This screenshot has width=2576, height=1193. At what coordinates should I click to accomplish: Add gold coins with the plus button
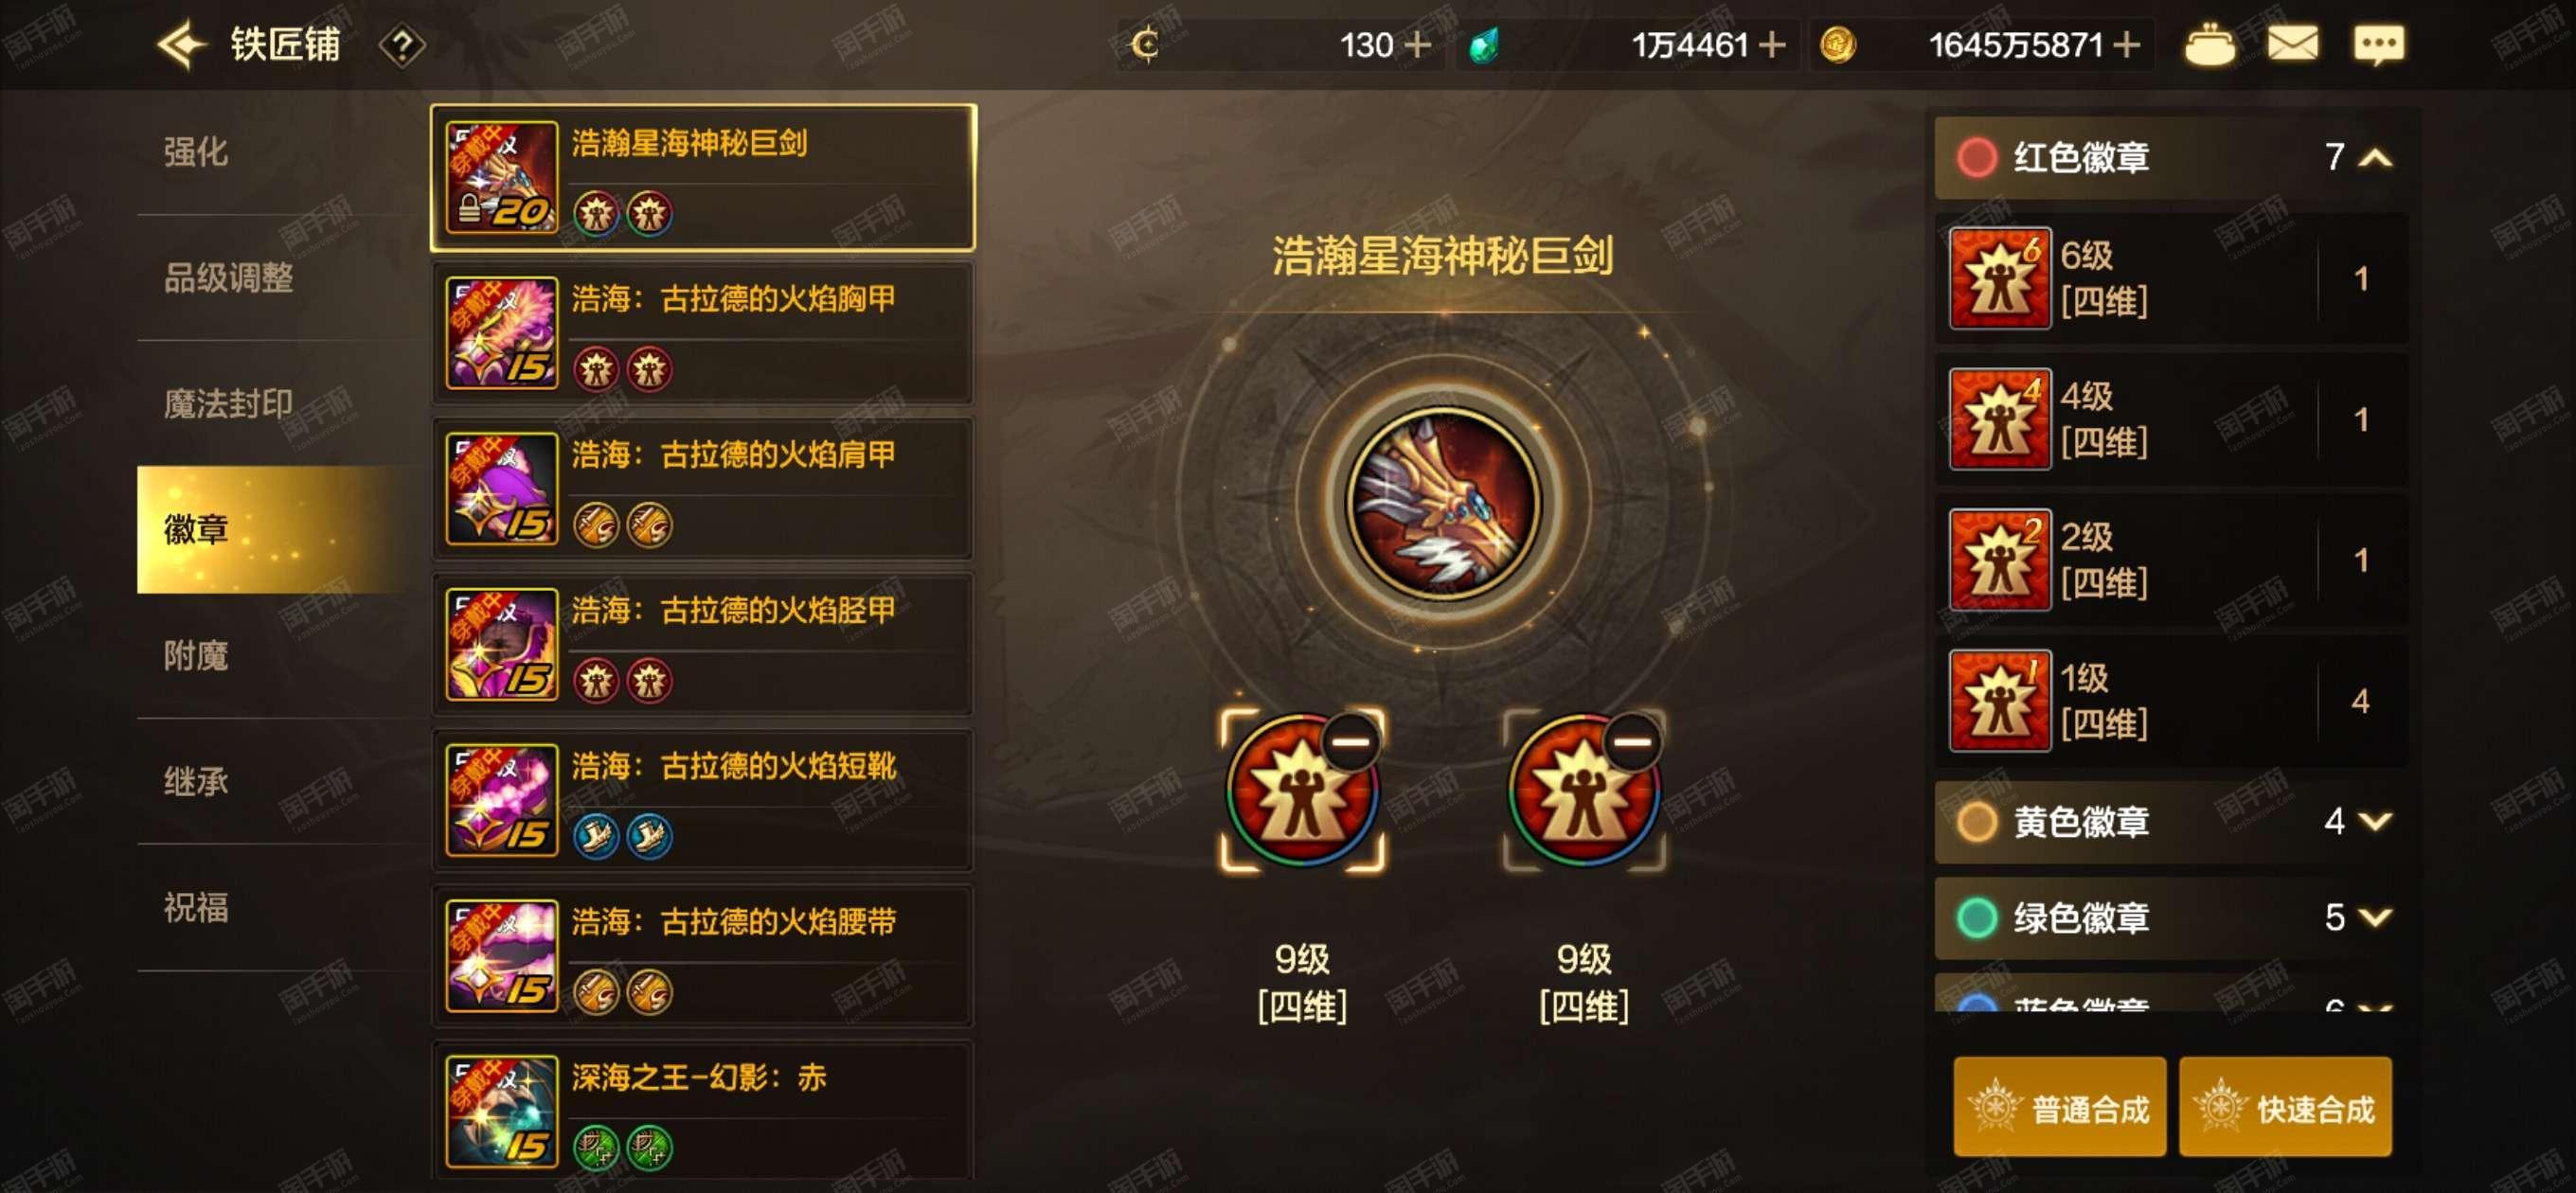(x=2127, y=45)
